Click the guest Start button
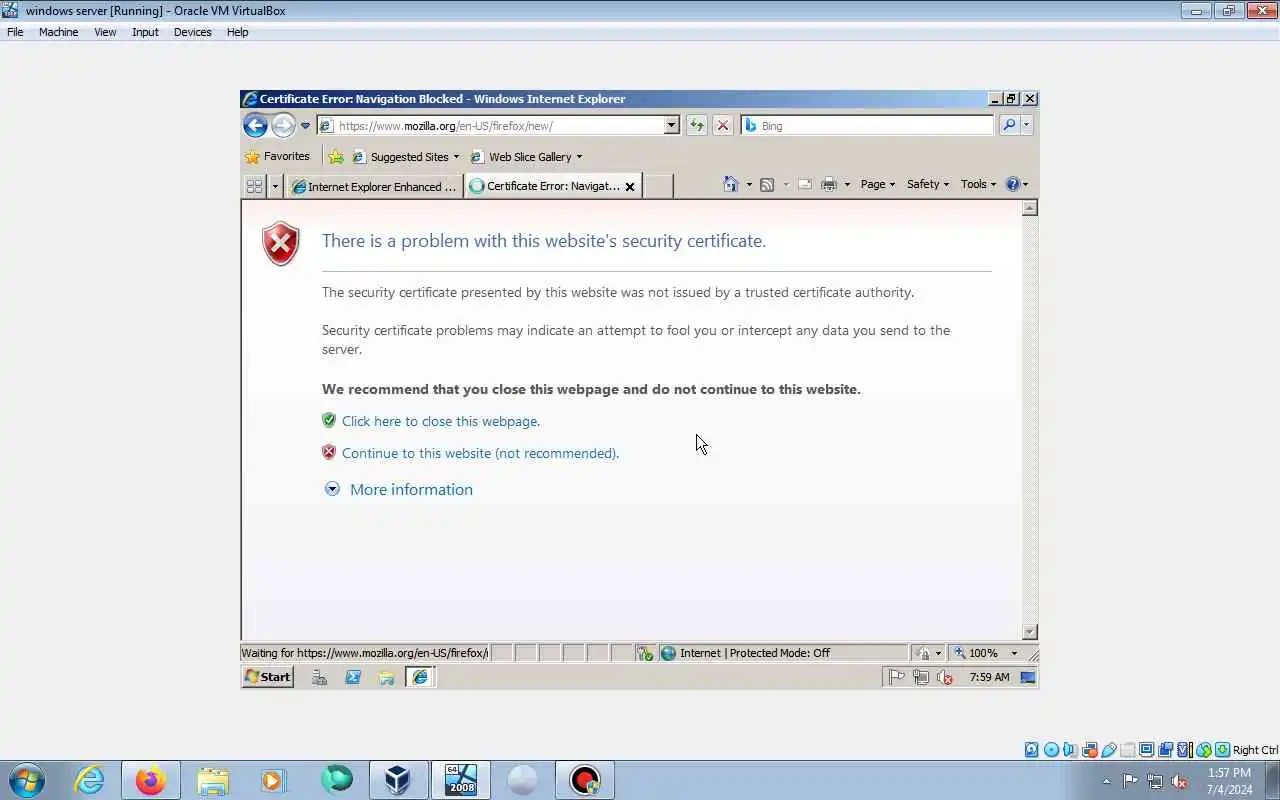The width and height of the screenshot is (1280, 800). tap(268, 677)
